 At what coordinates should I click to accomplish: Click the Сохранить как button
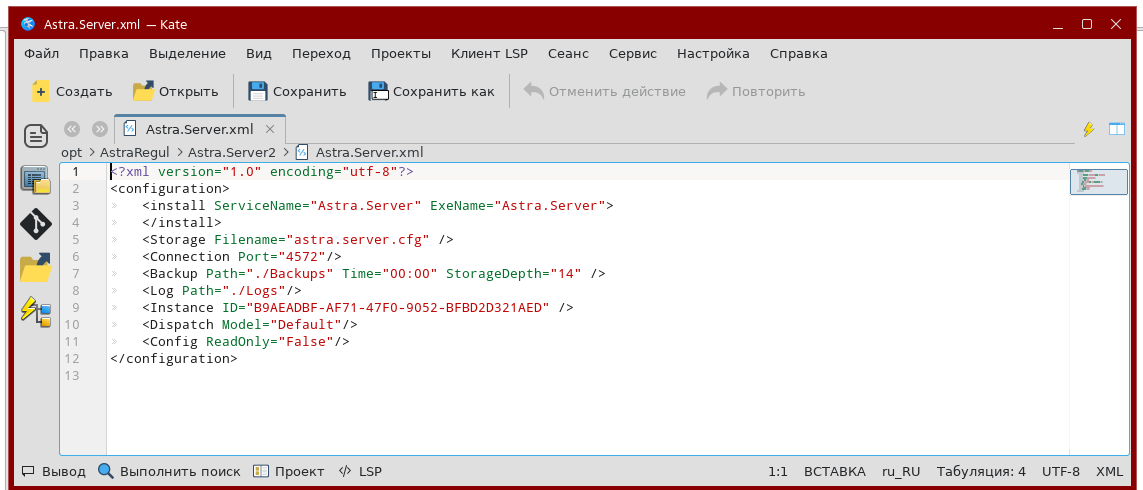432,92
